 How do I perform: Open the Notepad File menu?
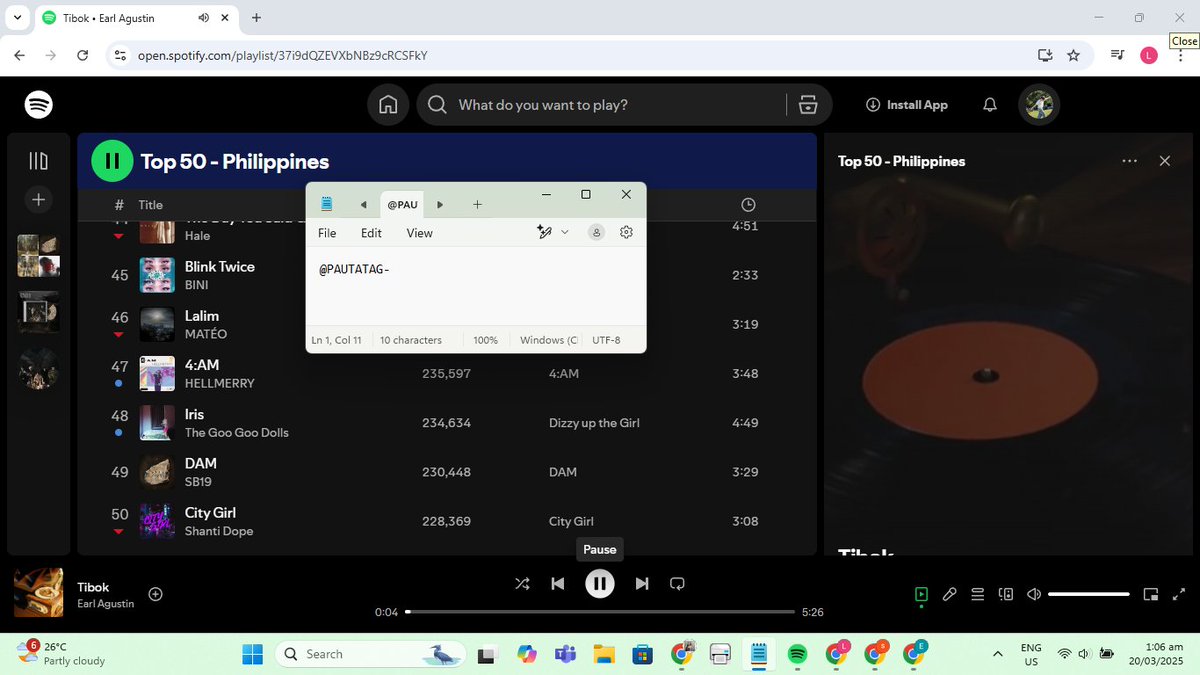pos(327,233)
